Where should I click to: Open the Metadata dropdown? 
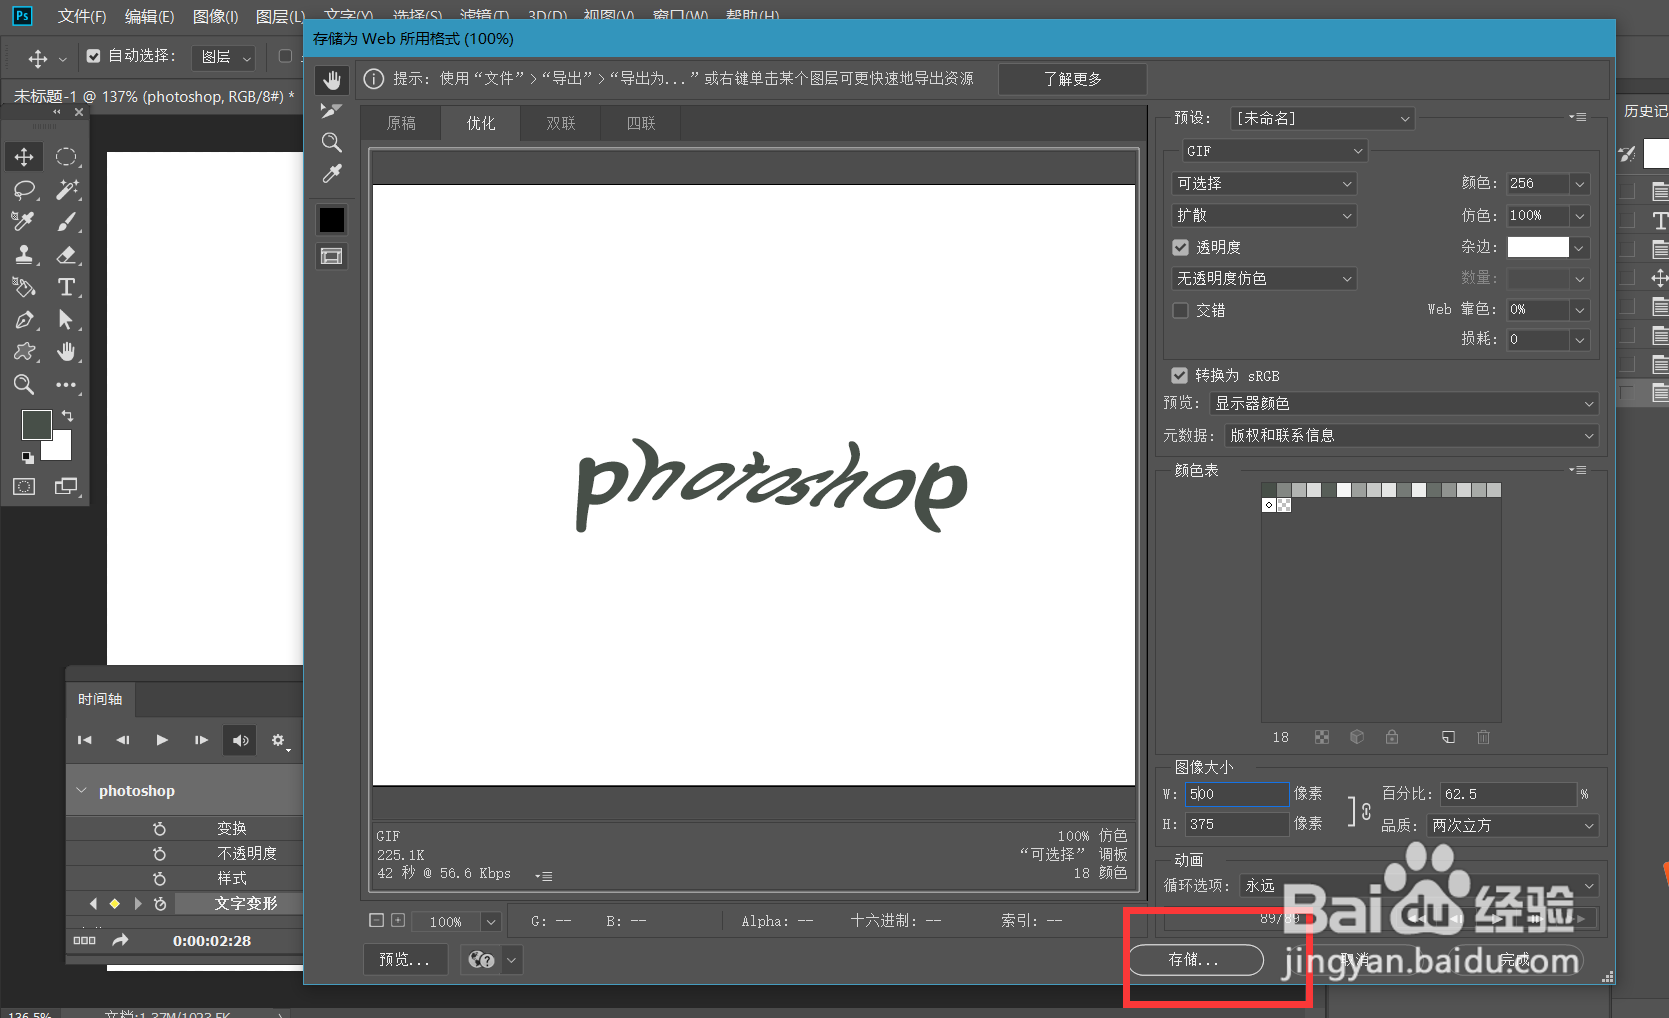point(1411,435)
